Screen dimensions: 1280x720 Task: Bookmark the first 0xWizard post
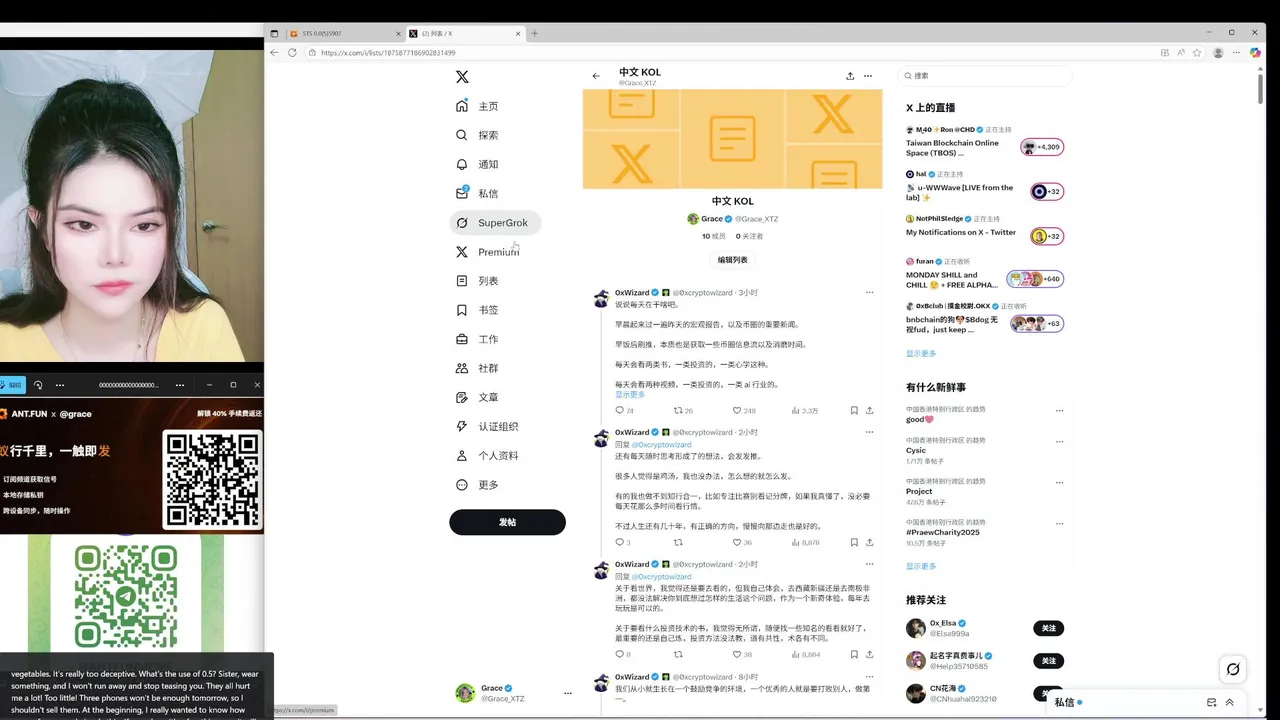(854, 410)
